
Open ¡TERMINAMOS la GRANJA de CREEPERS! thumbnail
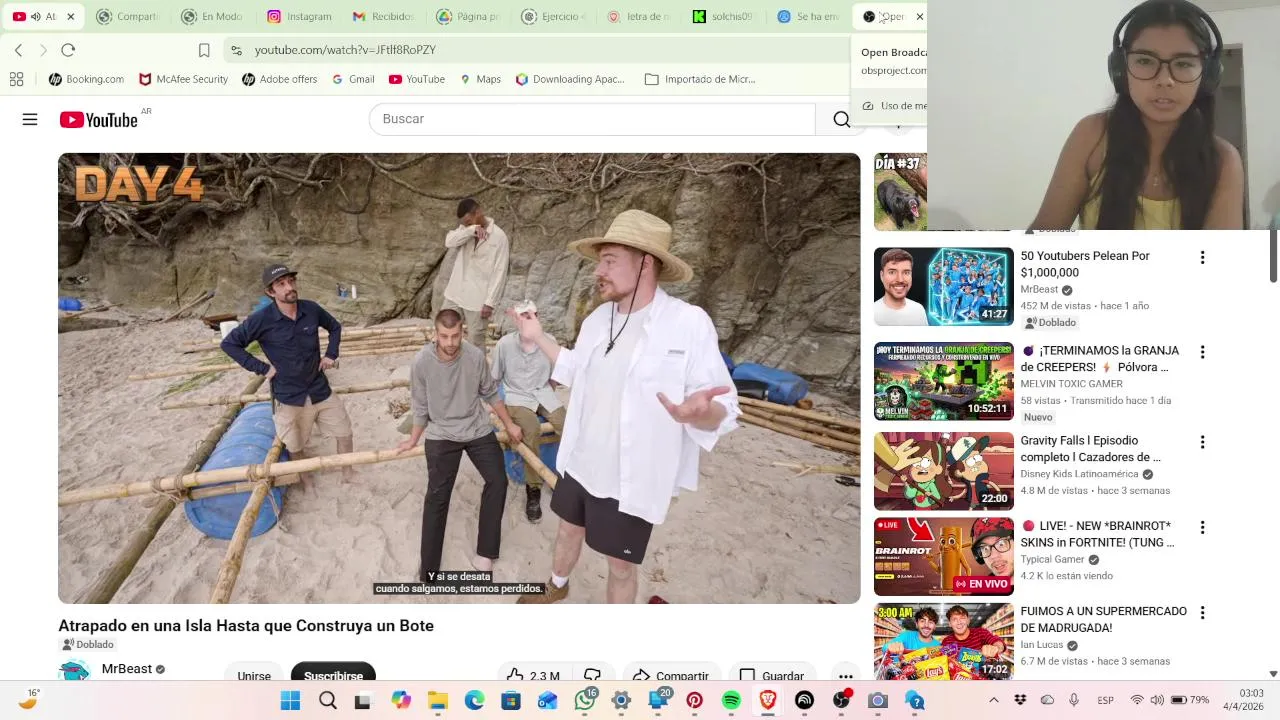943,381
